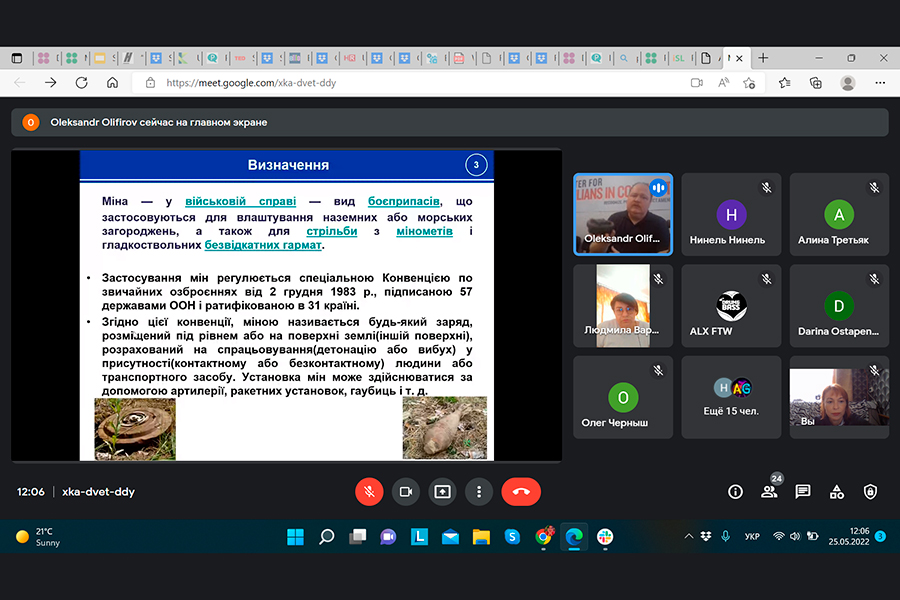Screen dimensions: 900x600
Task: Open the weather widget 21°C Sunny
Action: coord(38,537)
